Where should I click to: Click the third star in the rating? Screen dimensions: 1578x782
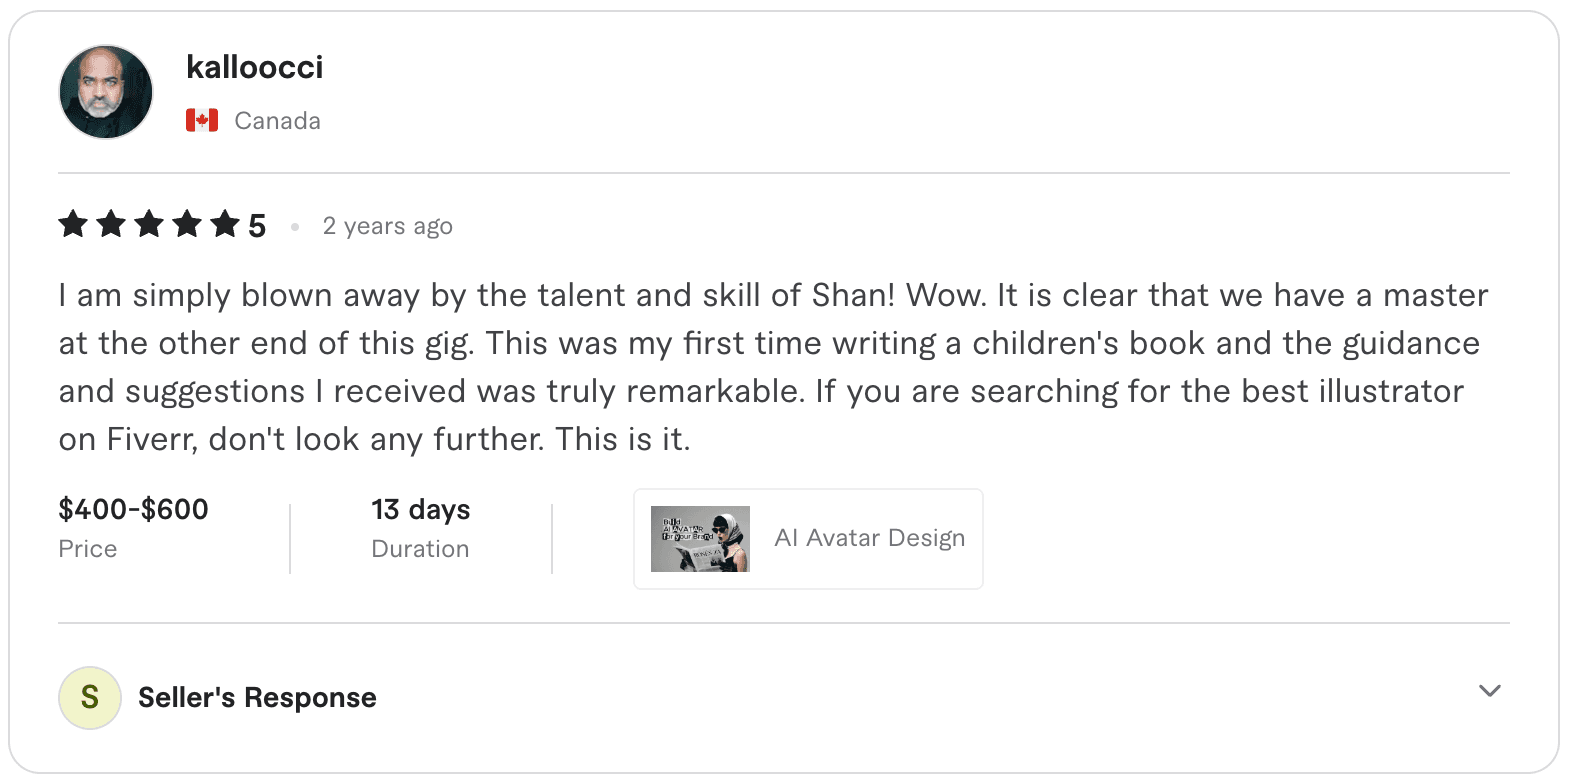[x=149, y=224]
